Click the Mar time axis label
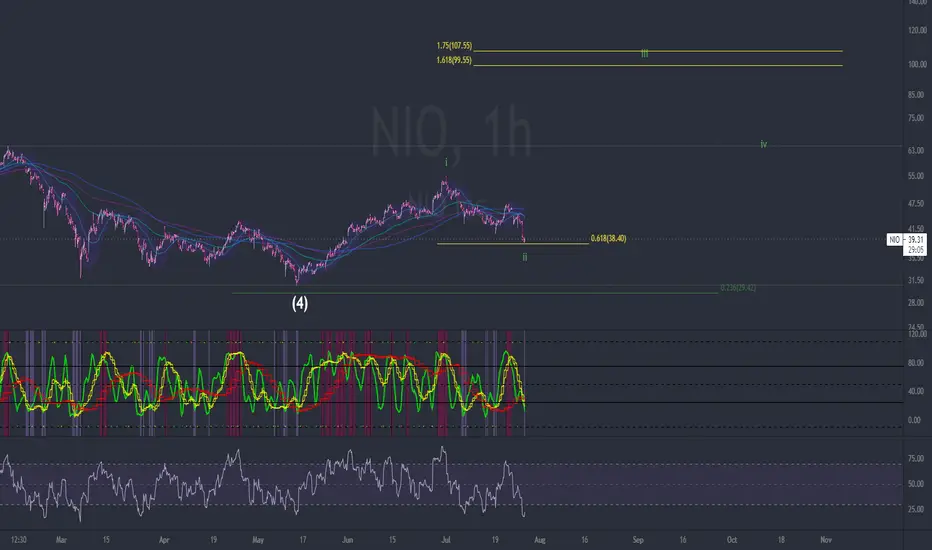932x550 pixels. click(61, 540)
